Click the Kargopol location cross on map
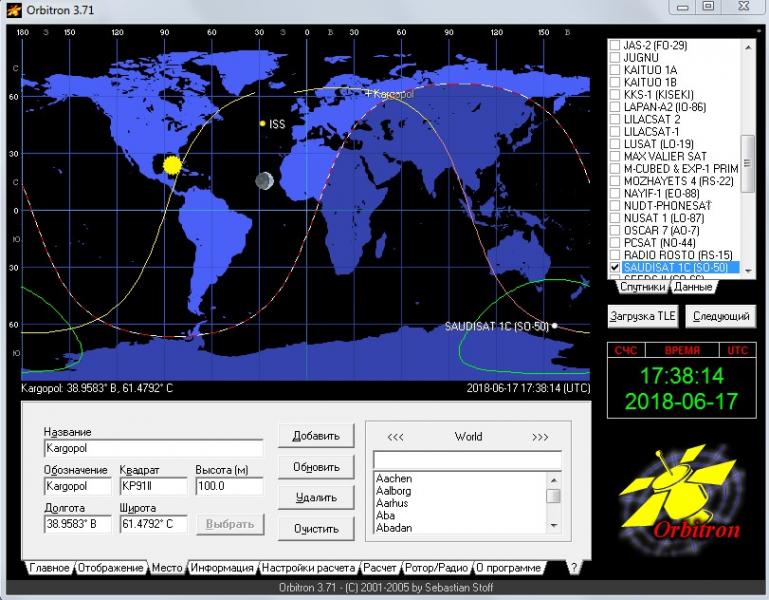This screenshot has height=600, width=769. pyautogui.click(x=368, y=94)
